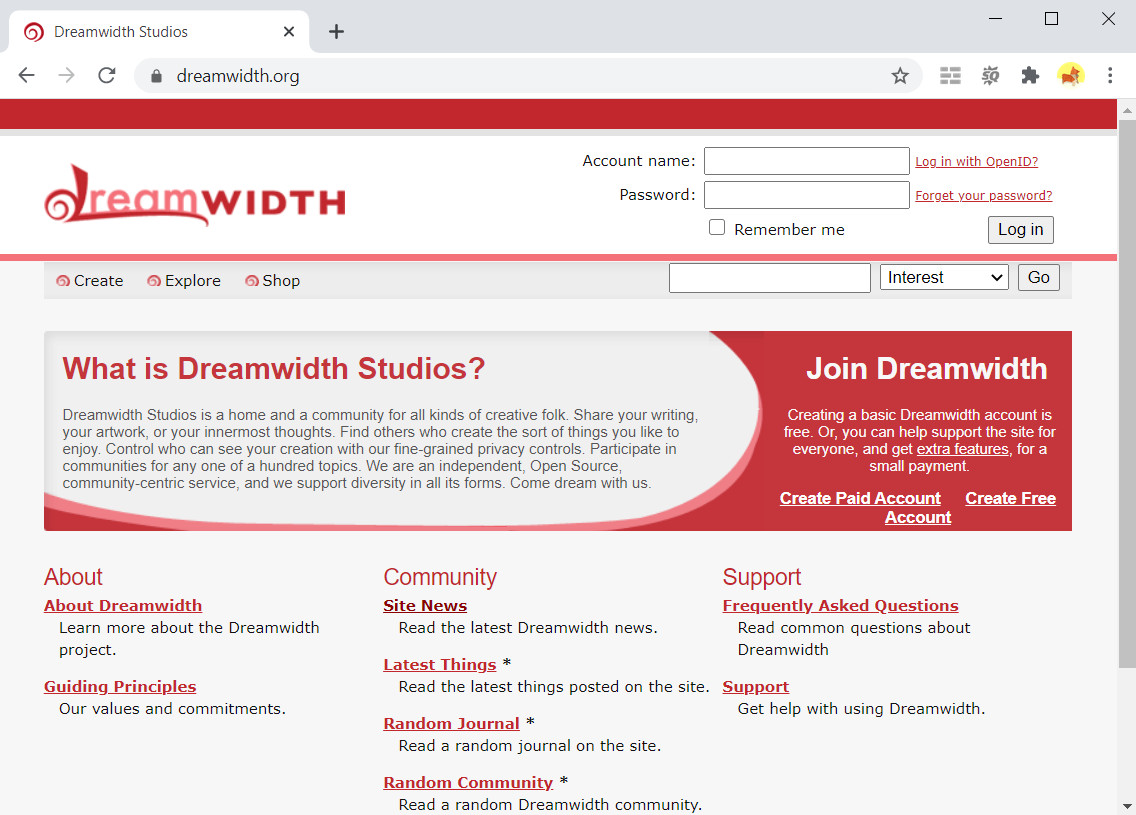Expand the Interest search dropdown
Image resolution: width=1136 pixels, height=815 pixels.
point(944,278)
